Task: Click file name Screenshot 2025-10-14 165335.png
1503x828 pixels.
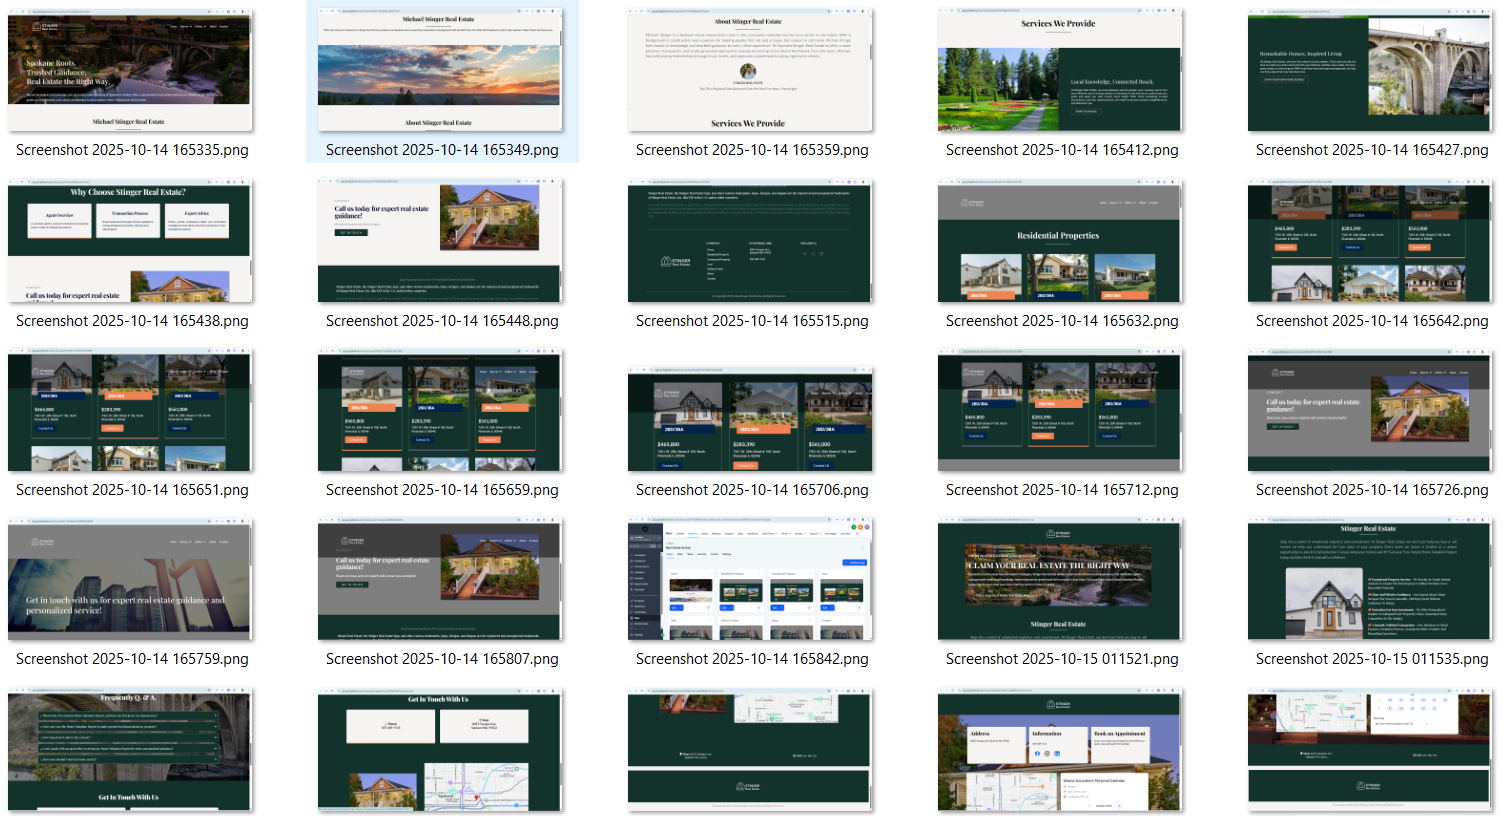Action: (132, 150)
